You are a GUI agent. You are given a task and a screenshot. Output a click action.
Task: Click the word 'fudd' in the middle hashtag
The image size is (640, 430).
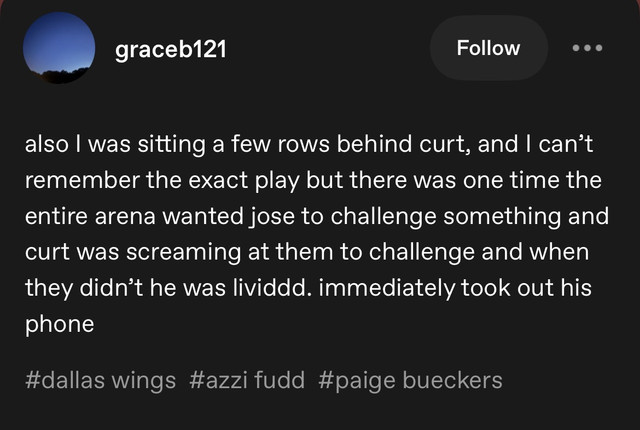(x=279, y=380)
